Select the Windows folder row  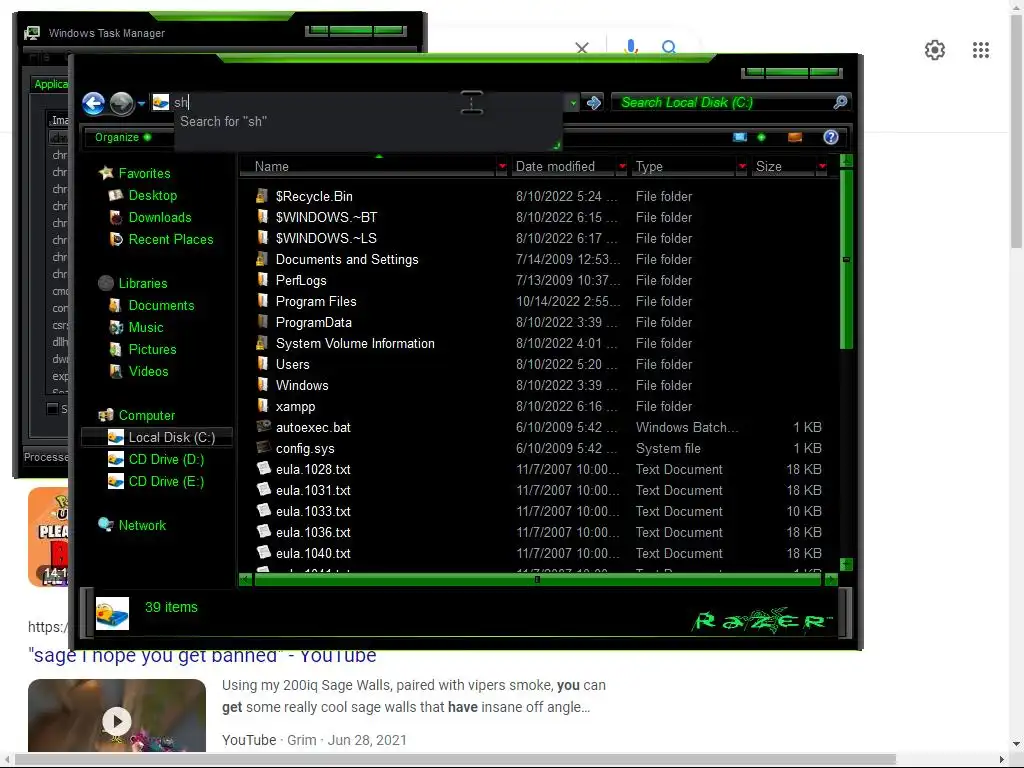[539, 385]
